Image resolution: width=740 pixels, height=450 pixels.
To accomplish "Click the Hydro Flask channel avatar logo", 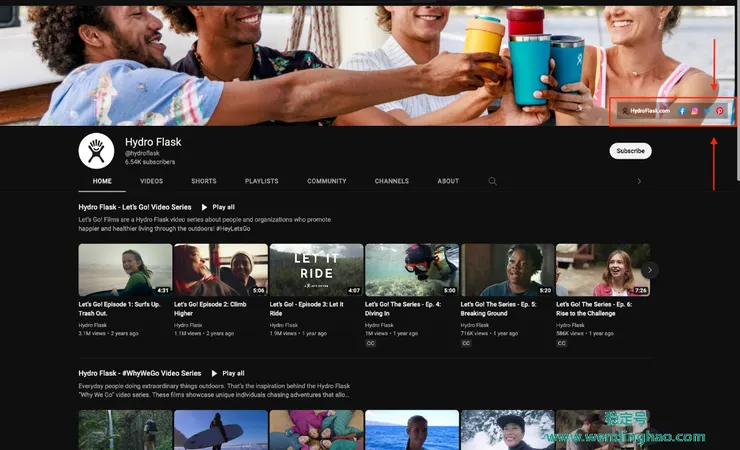I will click(x=96, y=151).
